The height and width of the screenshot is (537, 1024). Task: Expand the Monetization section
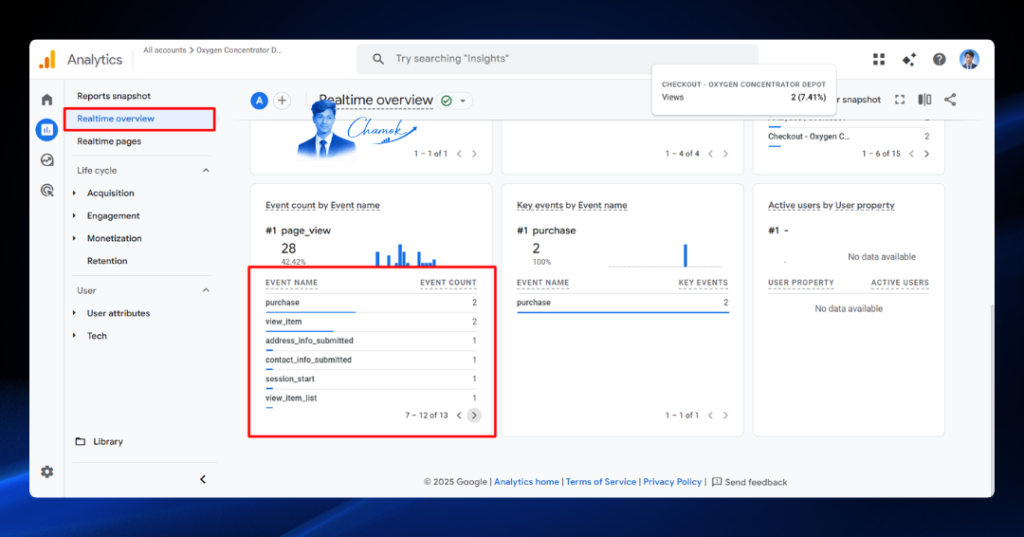114,238
